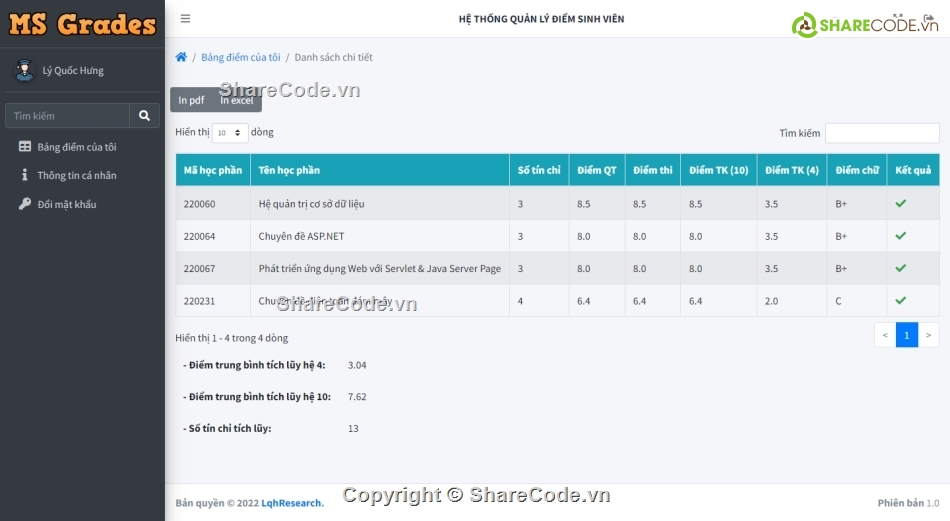The height and width of the screenshot is (521, 950).
Task: Click the hamburger menu toggle icon
Action: click(186, 19)
